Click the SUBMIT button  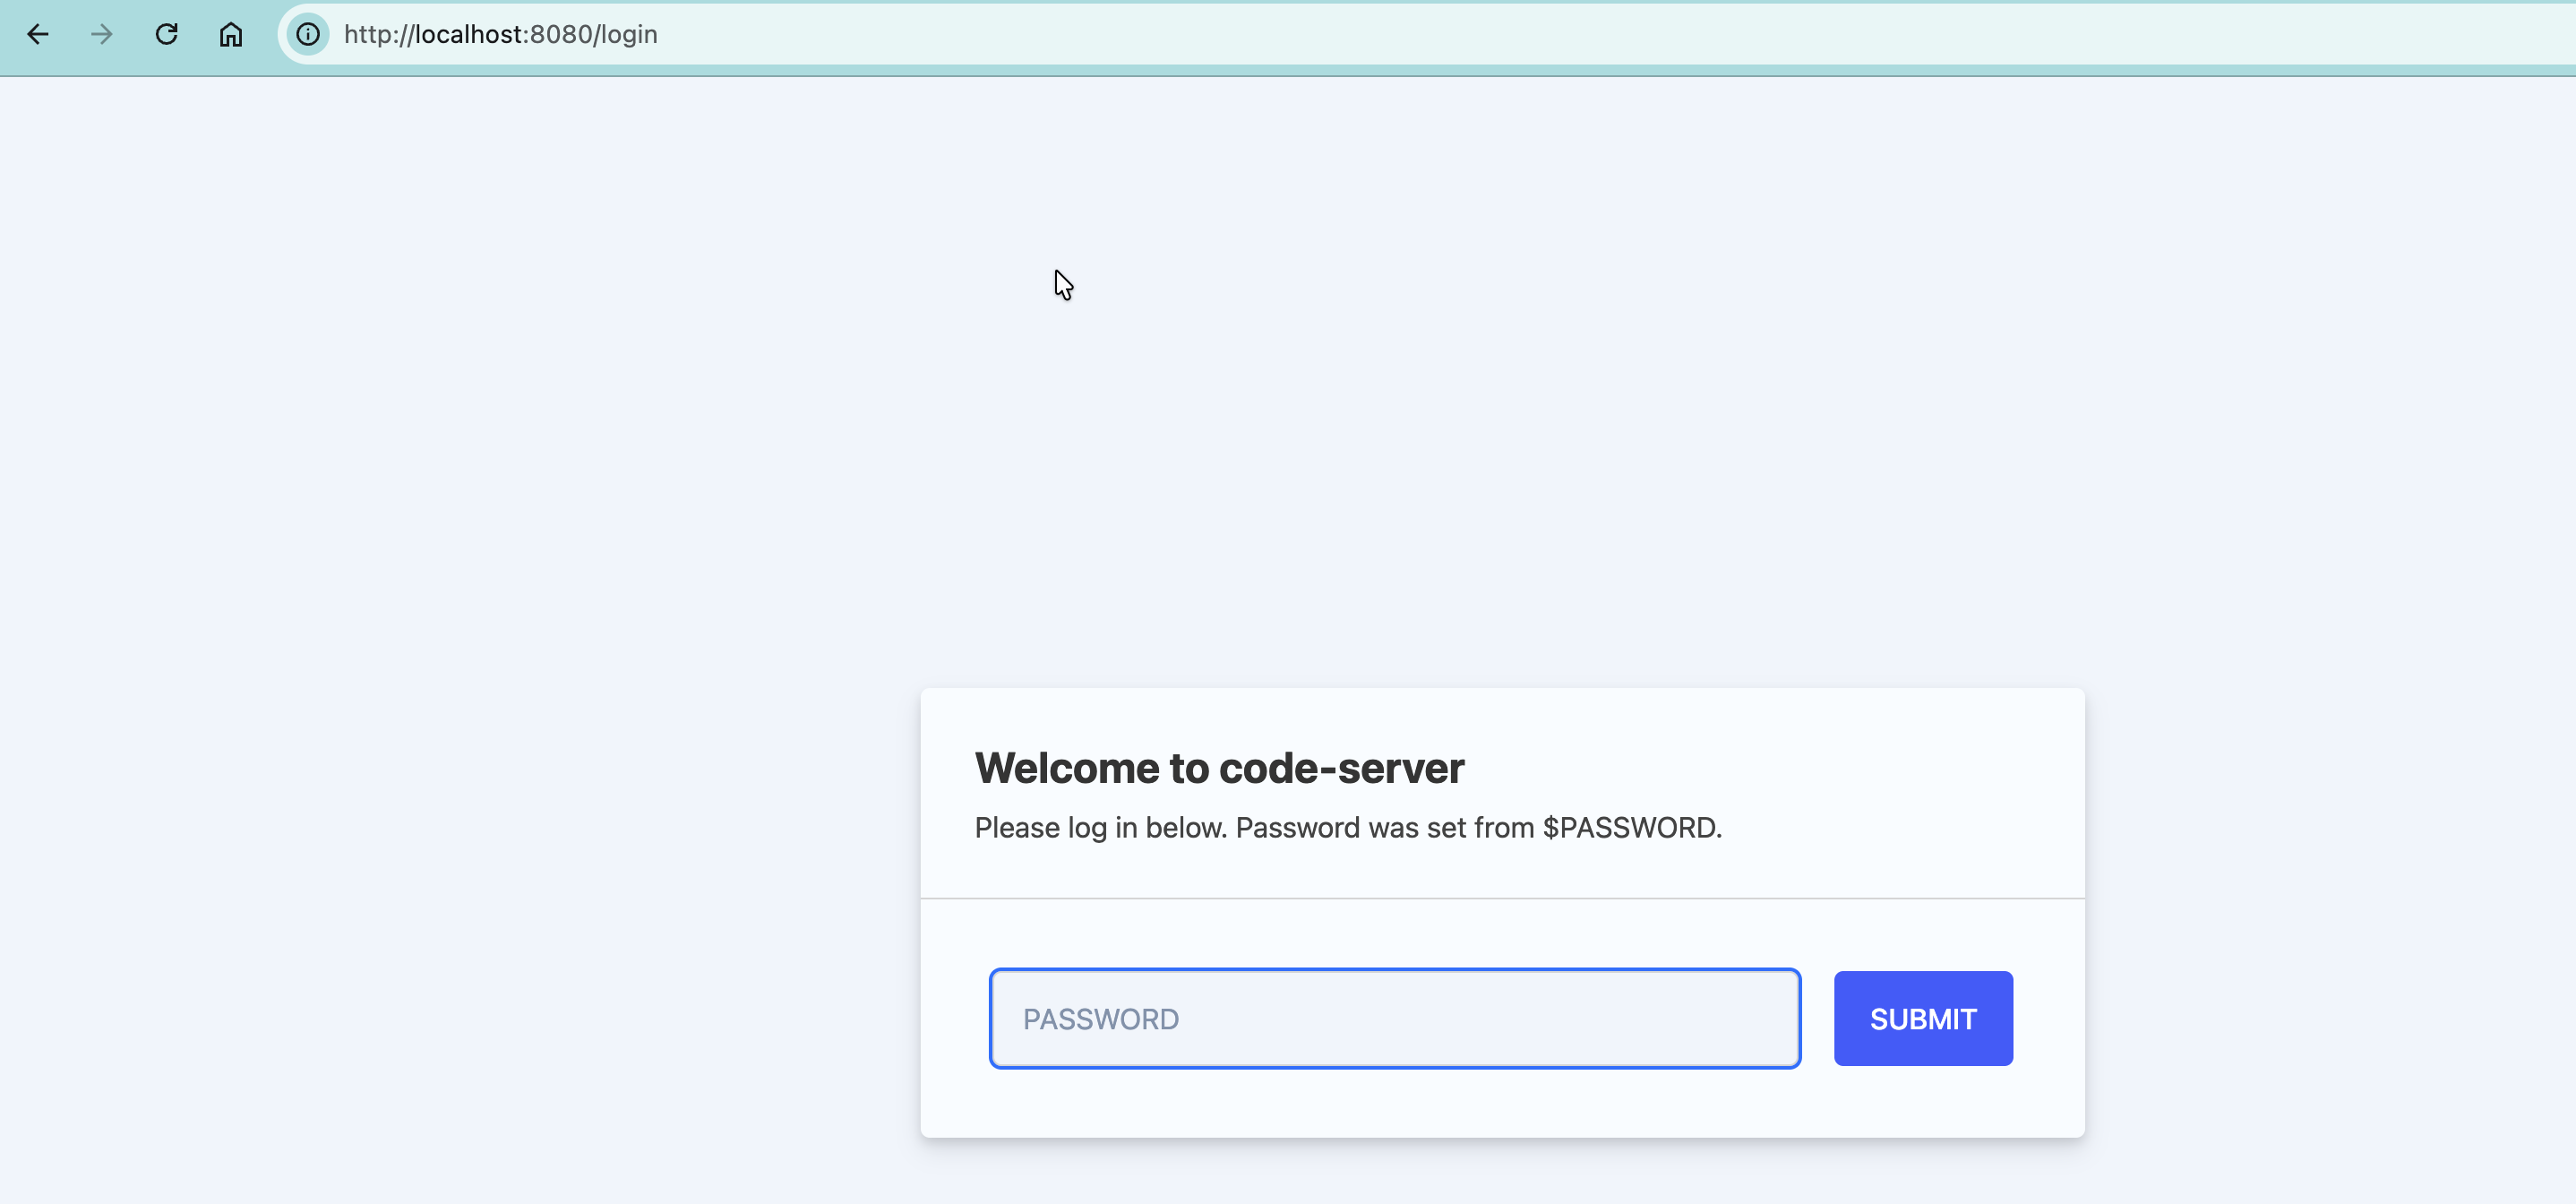(1922, 1018)
